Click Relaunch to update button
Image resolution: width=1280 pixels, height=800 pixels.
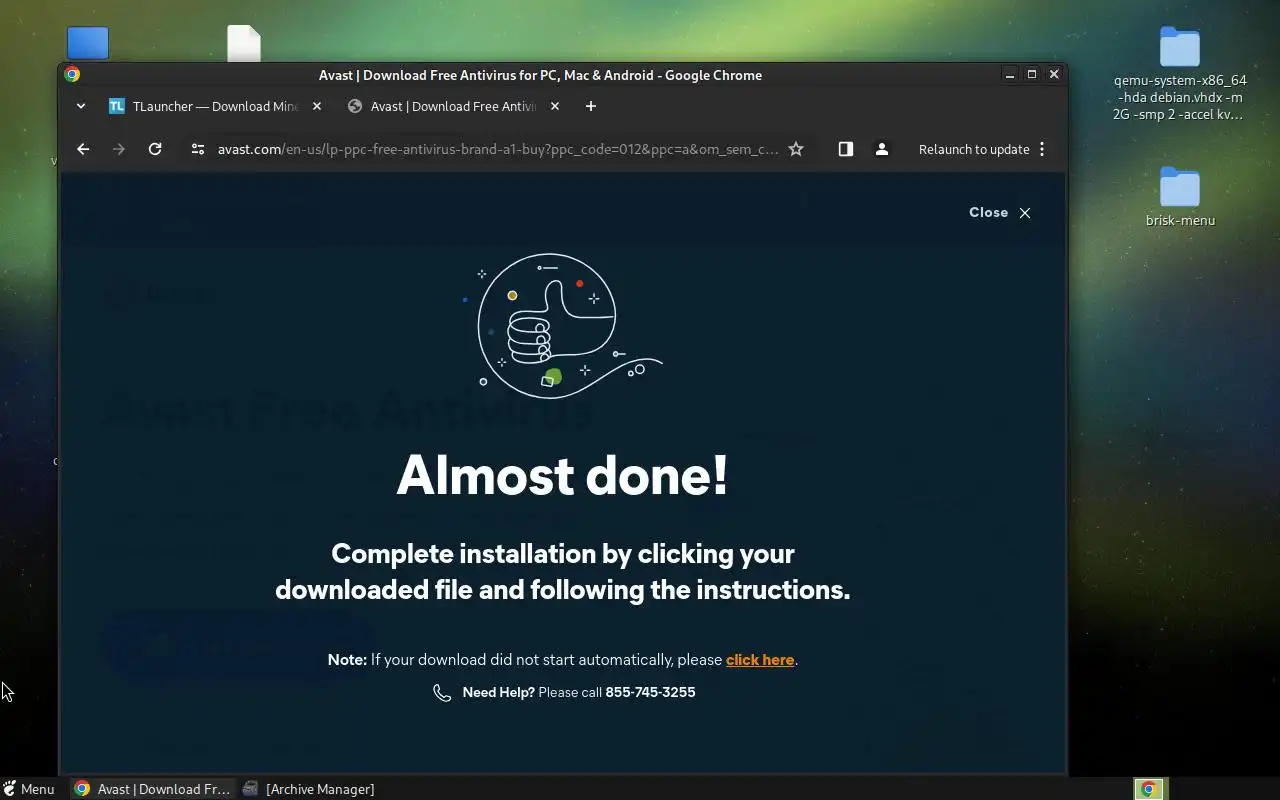click(x=974, y=149)
